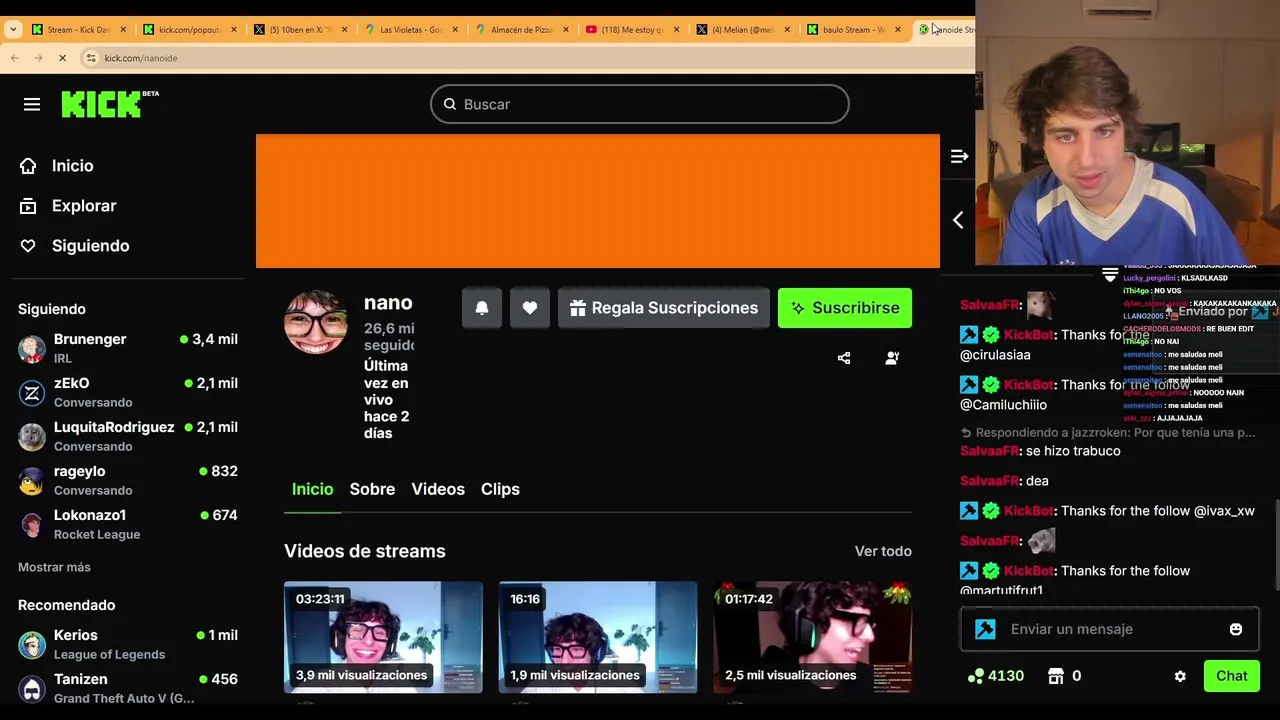The width and height of the screenshot is (1280, 720).
Task: Click nano's profile avatar
Action: coord(316,322)
